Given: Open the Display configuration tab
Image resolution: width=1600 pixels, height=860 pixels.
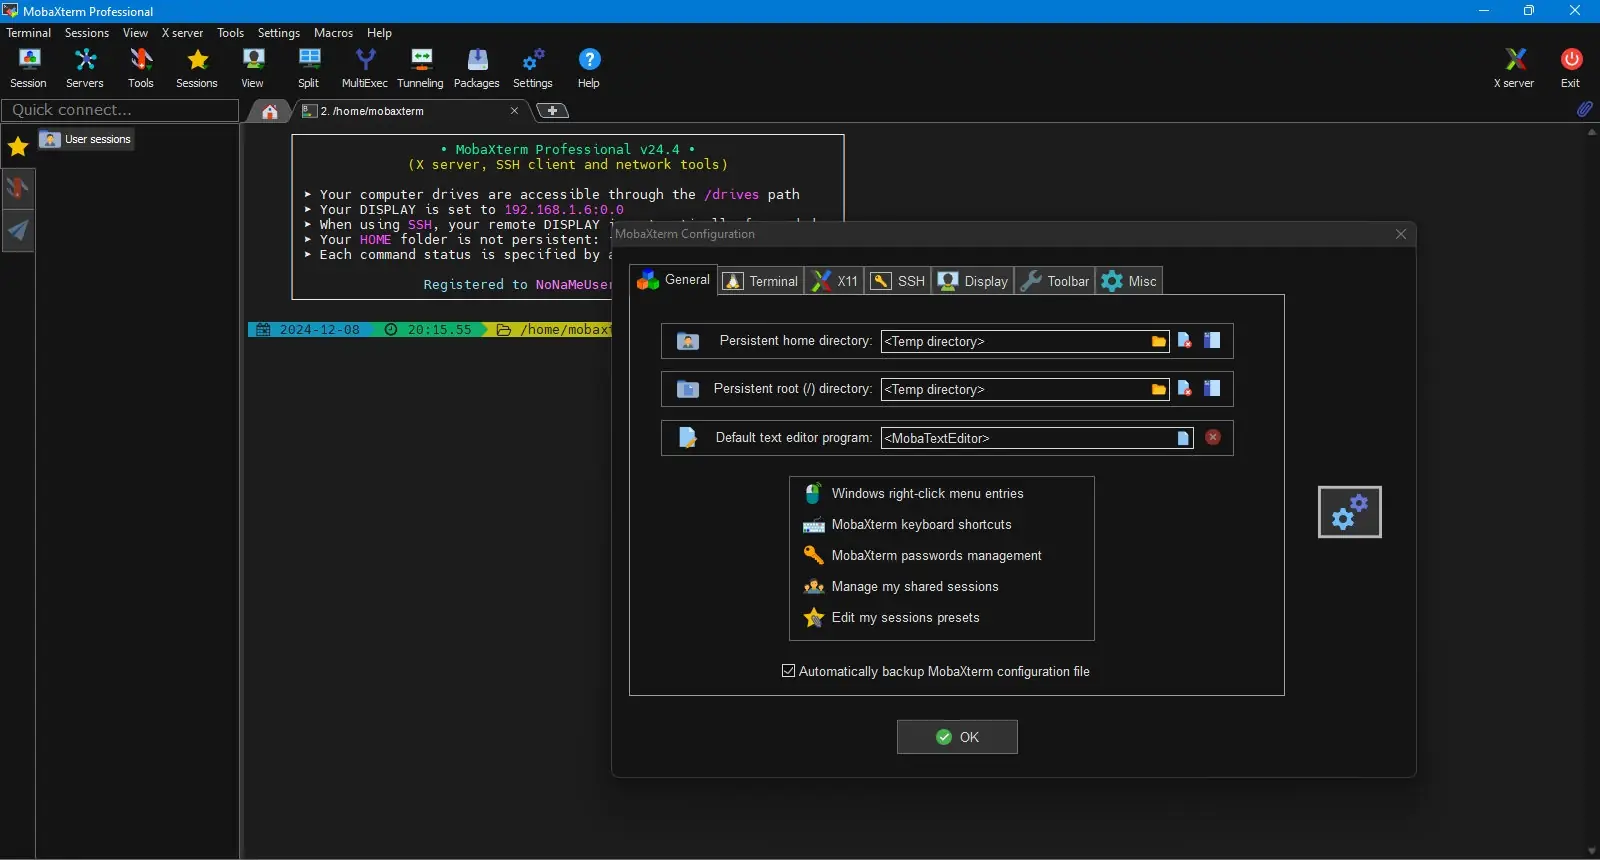Looking at the screenshot, I should (x=974, y=281).
